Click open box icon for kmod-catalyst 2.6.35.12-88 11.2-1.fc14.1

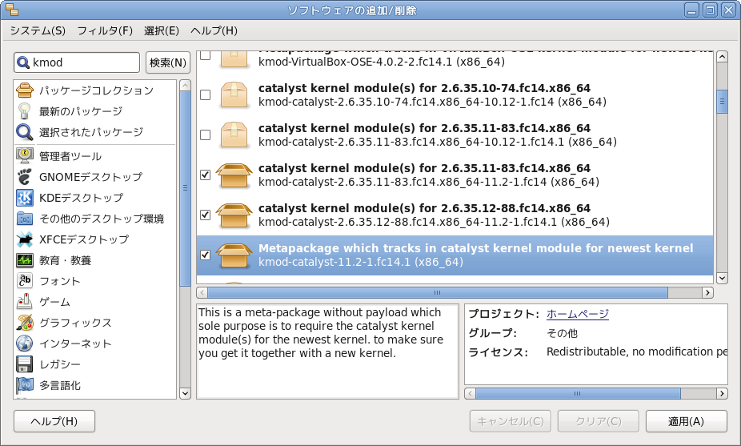pos(234,215)
